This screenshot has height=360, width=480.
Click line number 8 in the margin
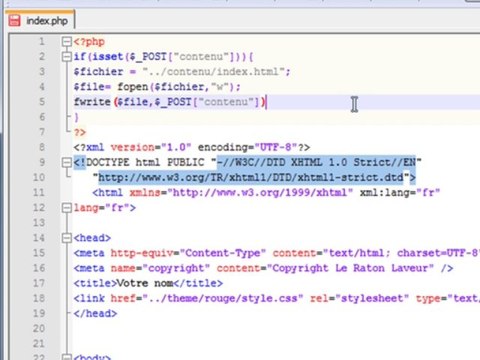click(x=42, y=147)
